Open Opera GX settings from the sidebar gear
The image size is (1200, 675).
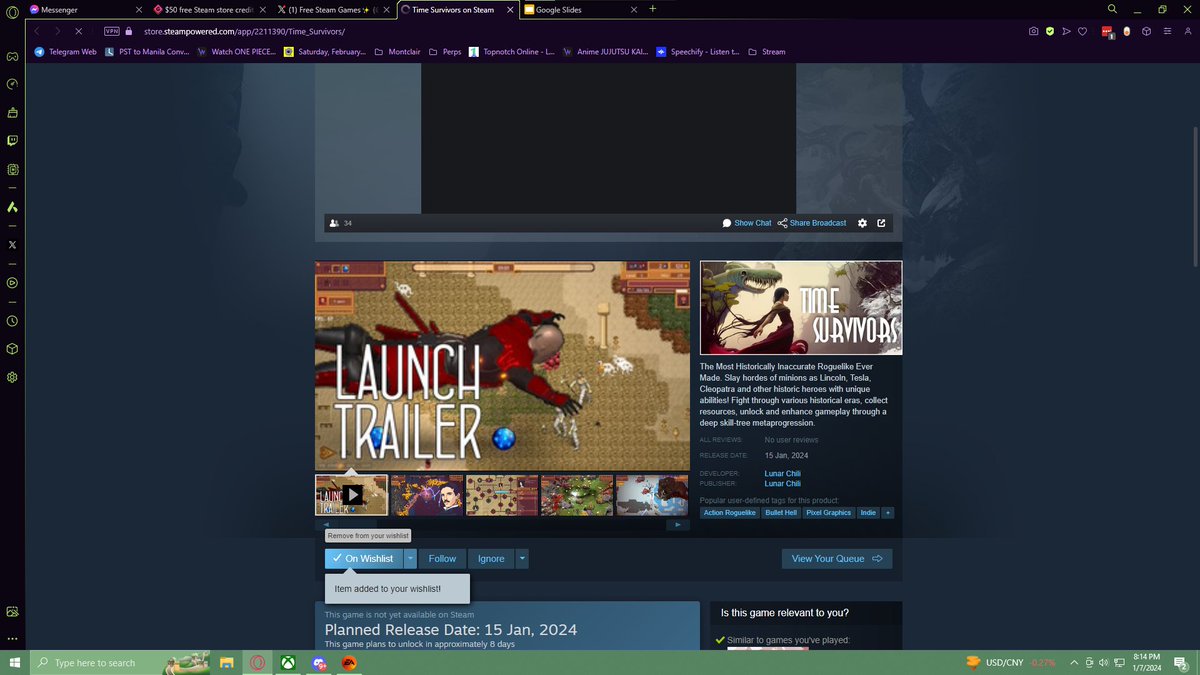(12, 377)
